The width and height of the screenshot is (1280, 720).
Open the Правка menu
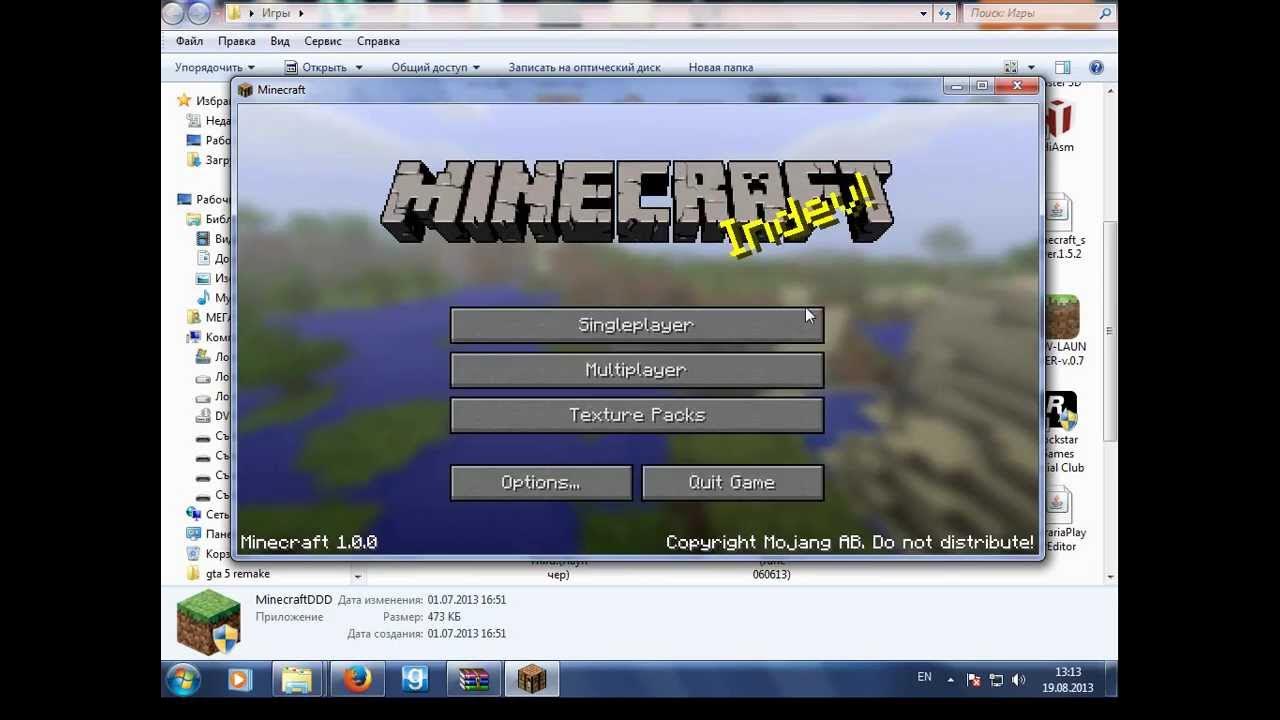point(236,41)
